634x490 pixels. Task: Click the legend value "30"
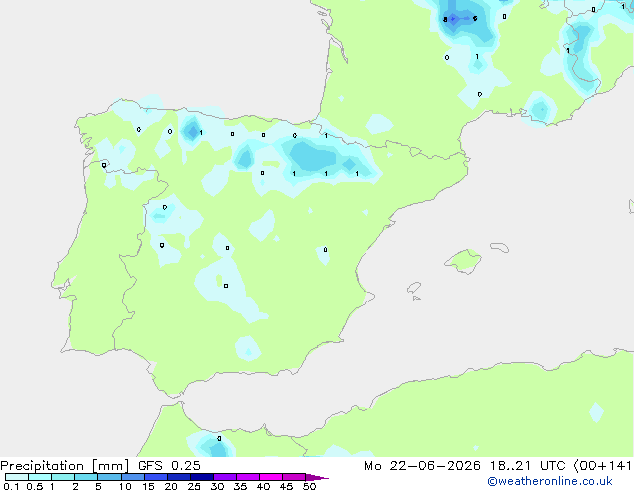click(x=217, y=486)
